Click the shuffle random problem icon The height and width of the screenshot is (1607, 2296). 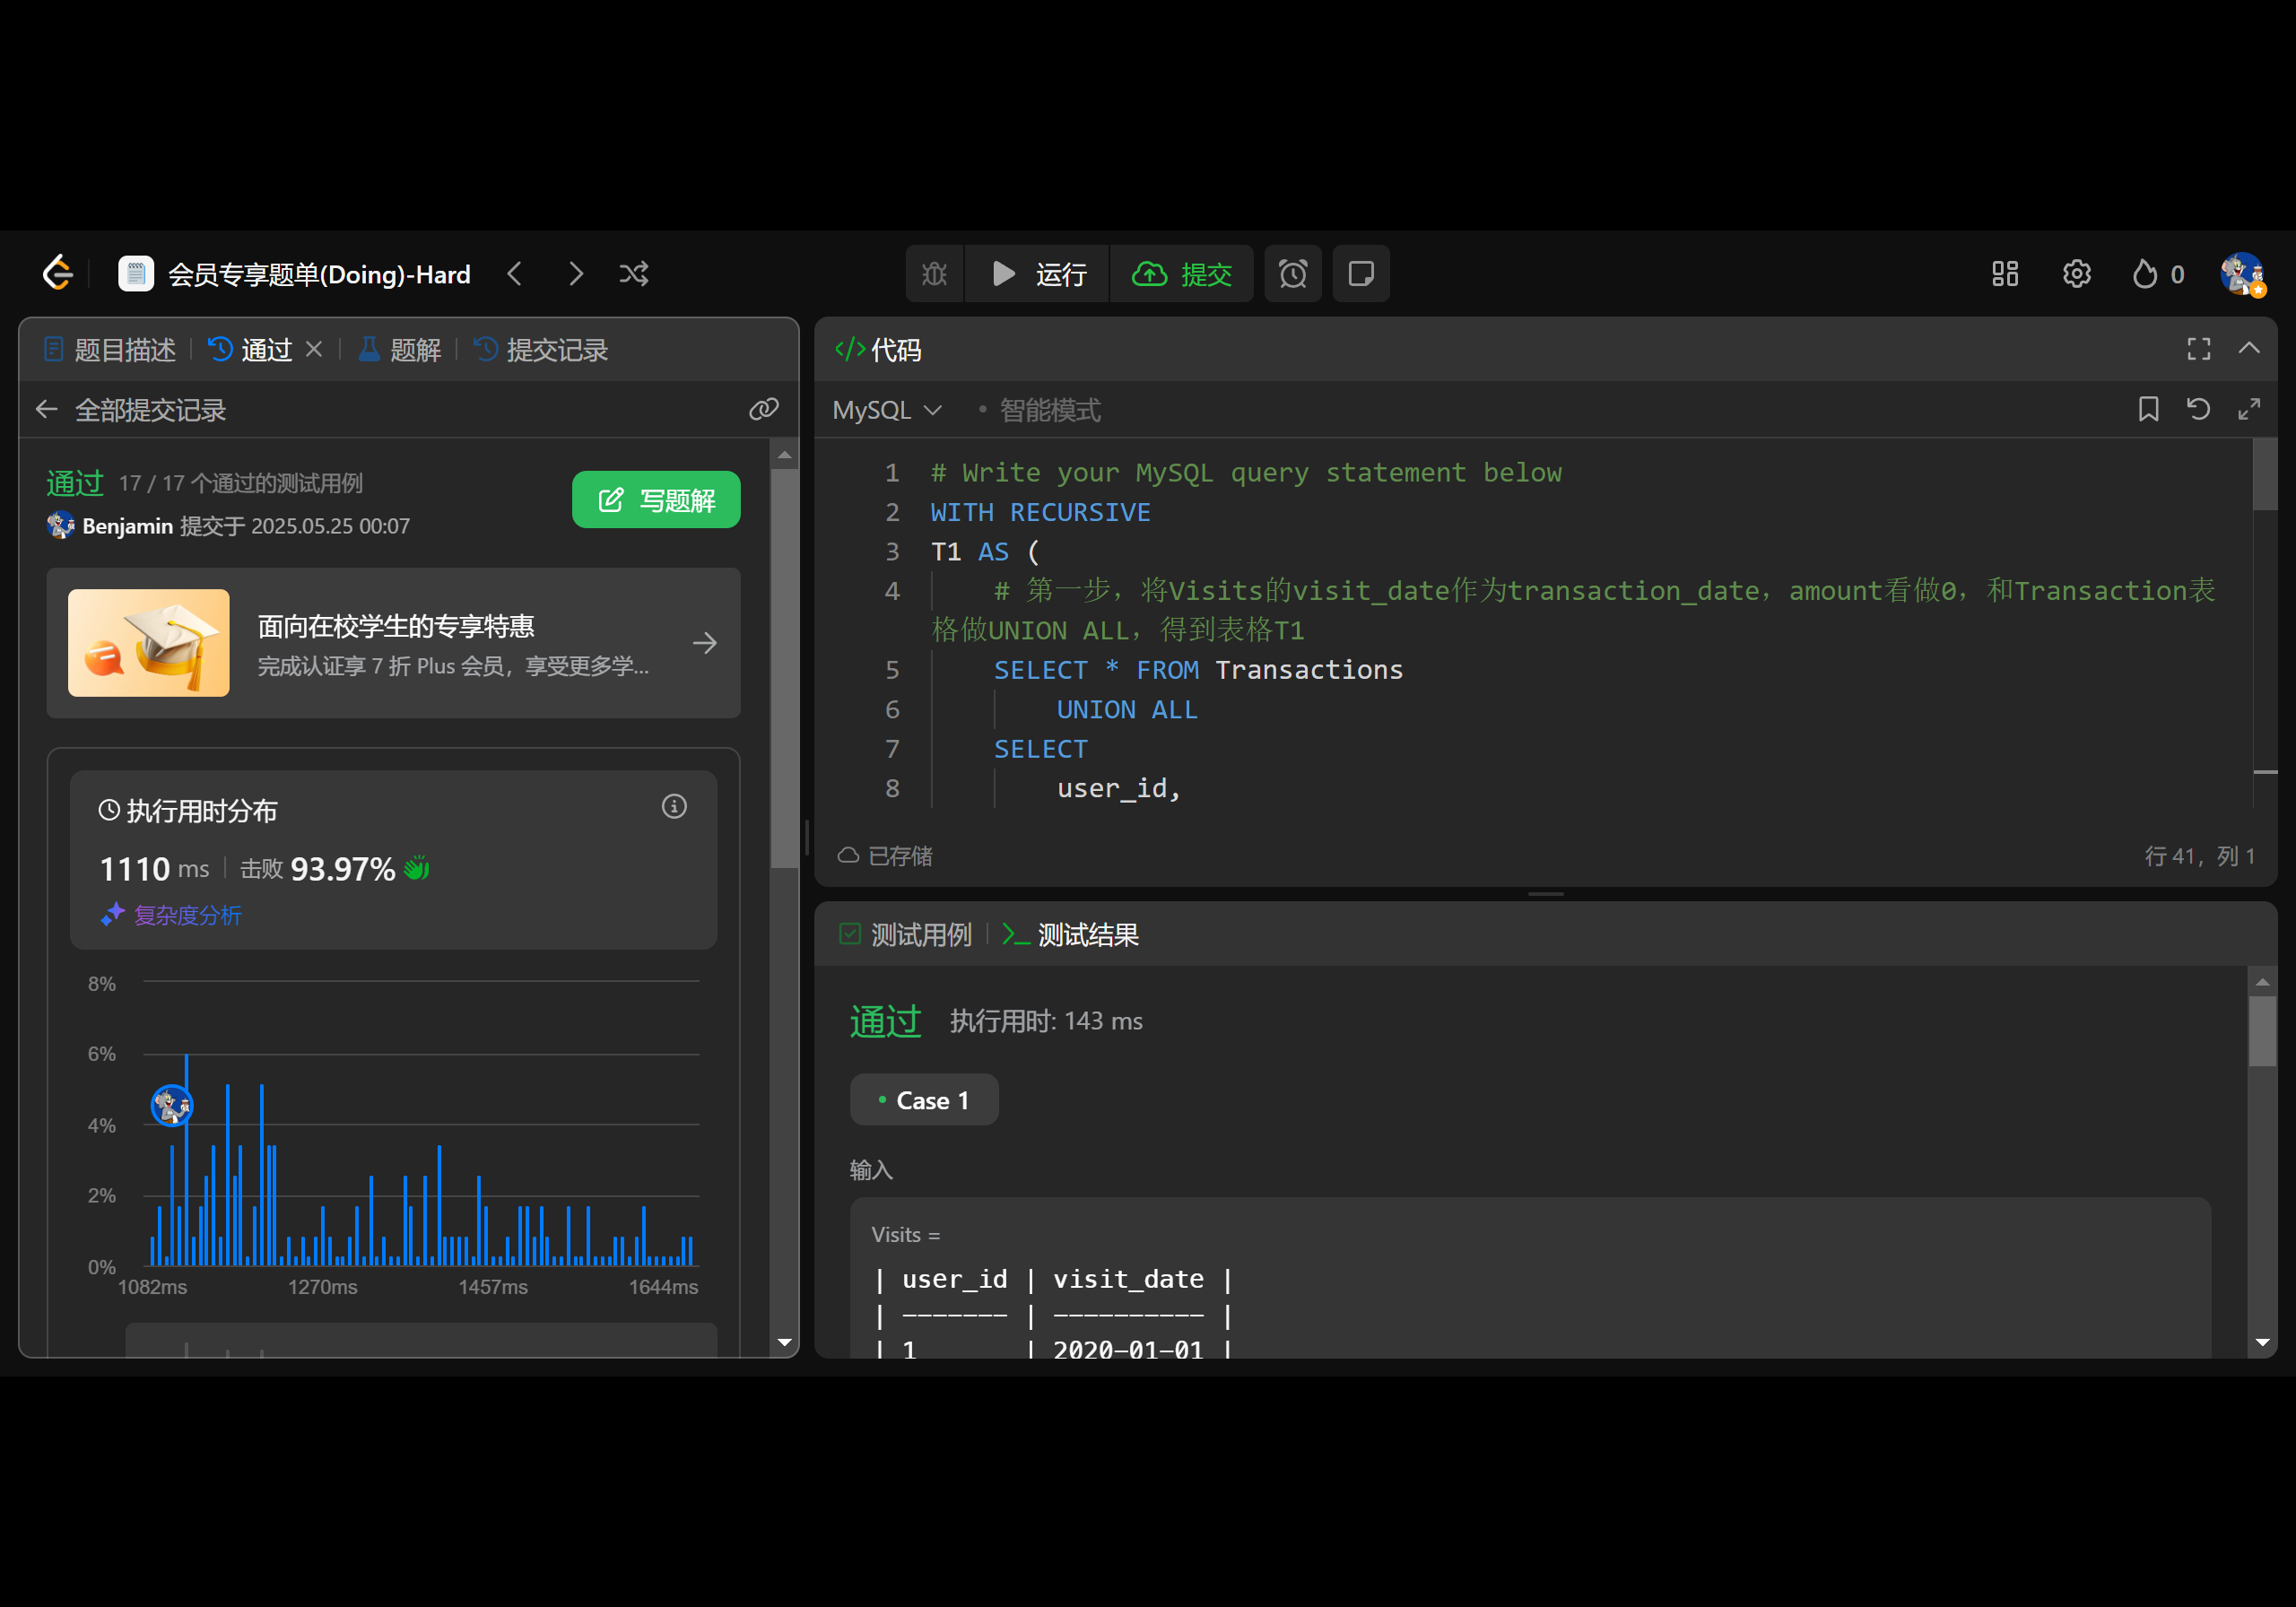click(634, 274)
